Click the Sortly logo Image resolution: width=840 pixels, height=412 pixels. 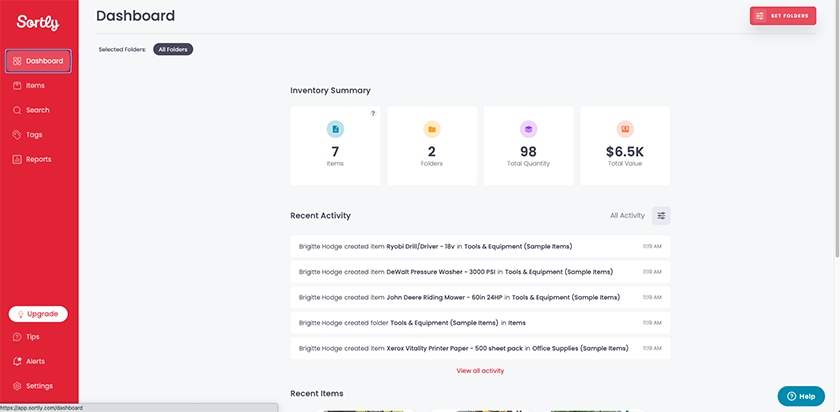(x=38, y=23)
